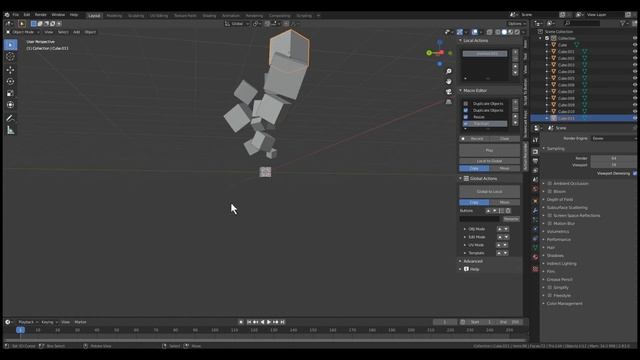640x360 pixels.
Task: Click the Render samples value field
Action: click(x=613, y=158)
